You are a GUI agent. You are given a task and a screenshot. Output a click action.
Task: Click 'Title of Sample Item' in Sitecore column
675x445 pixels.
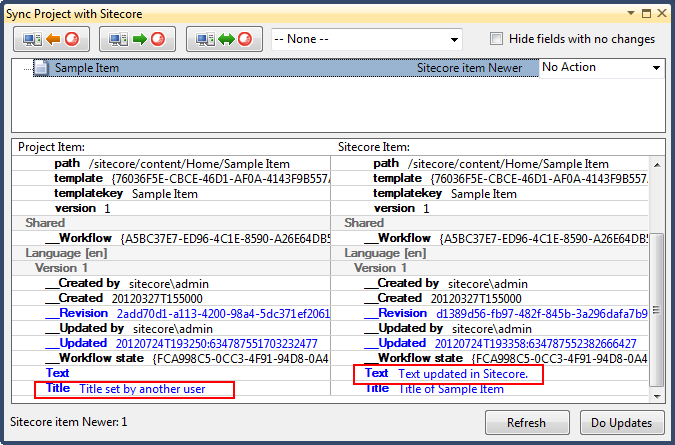pyautogui.click(x=451, y=389)
